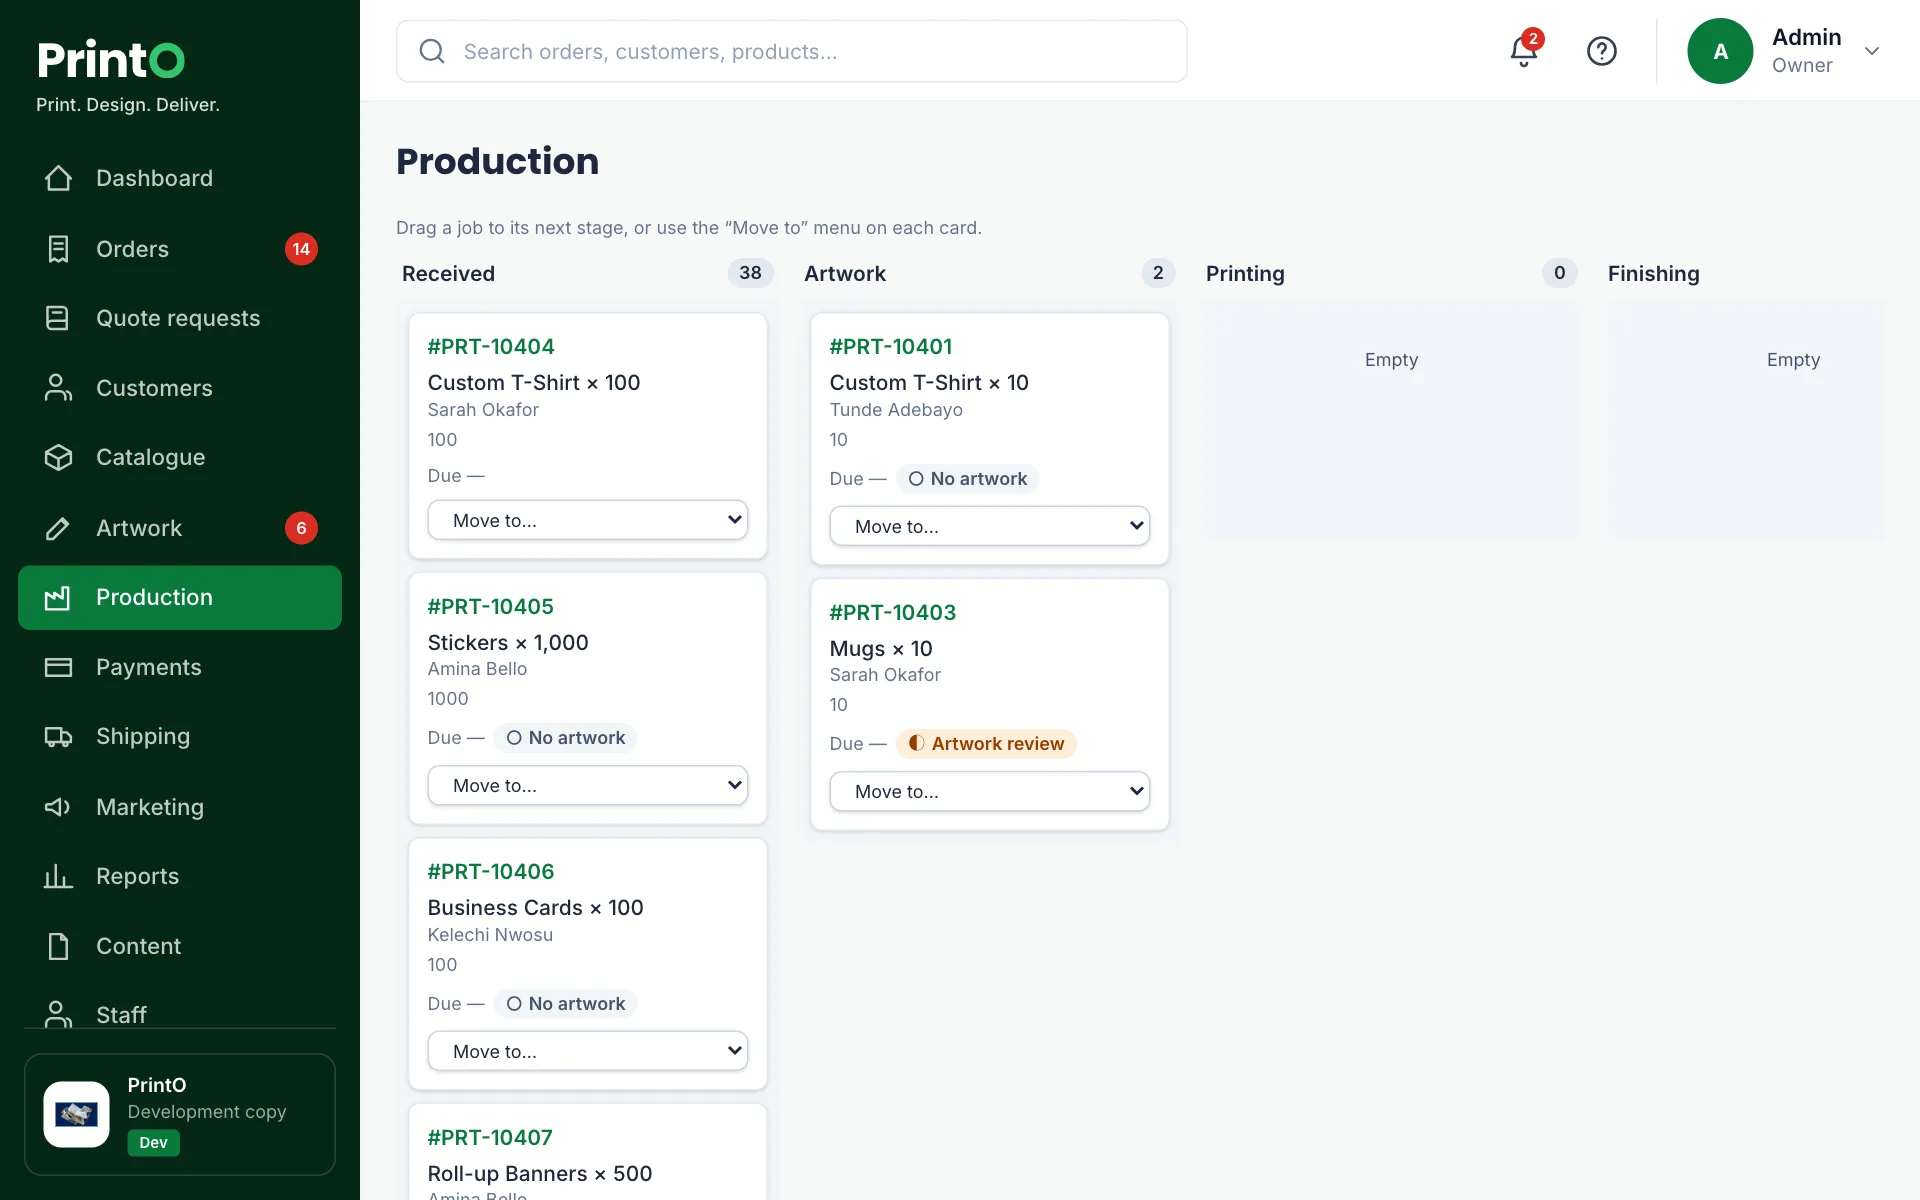Click the Artwork pencil icon
The image size is (1920, 1200).
(58, 528)
